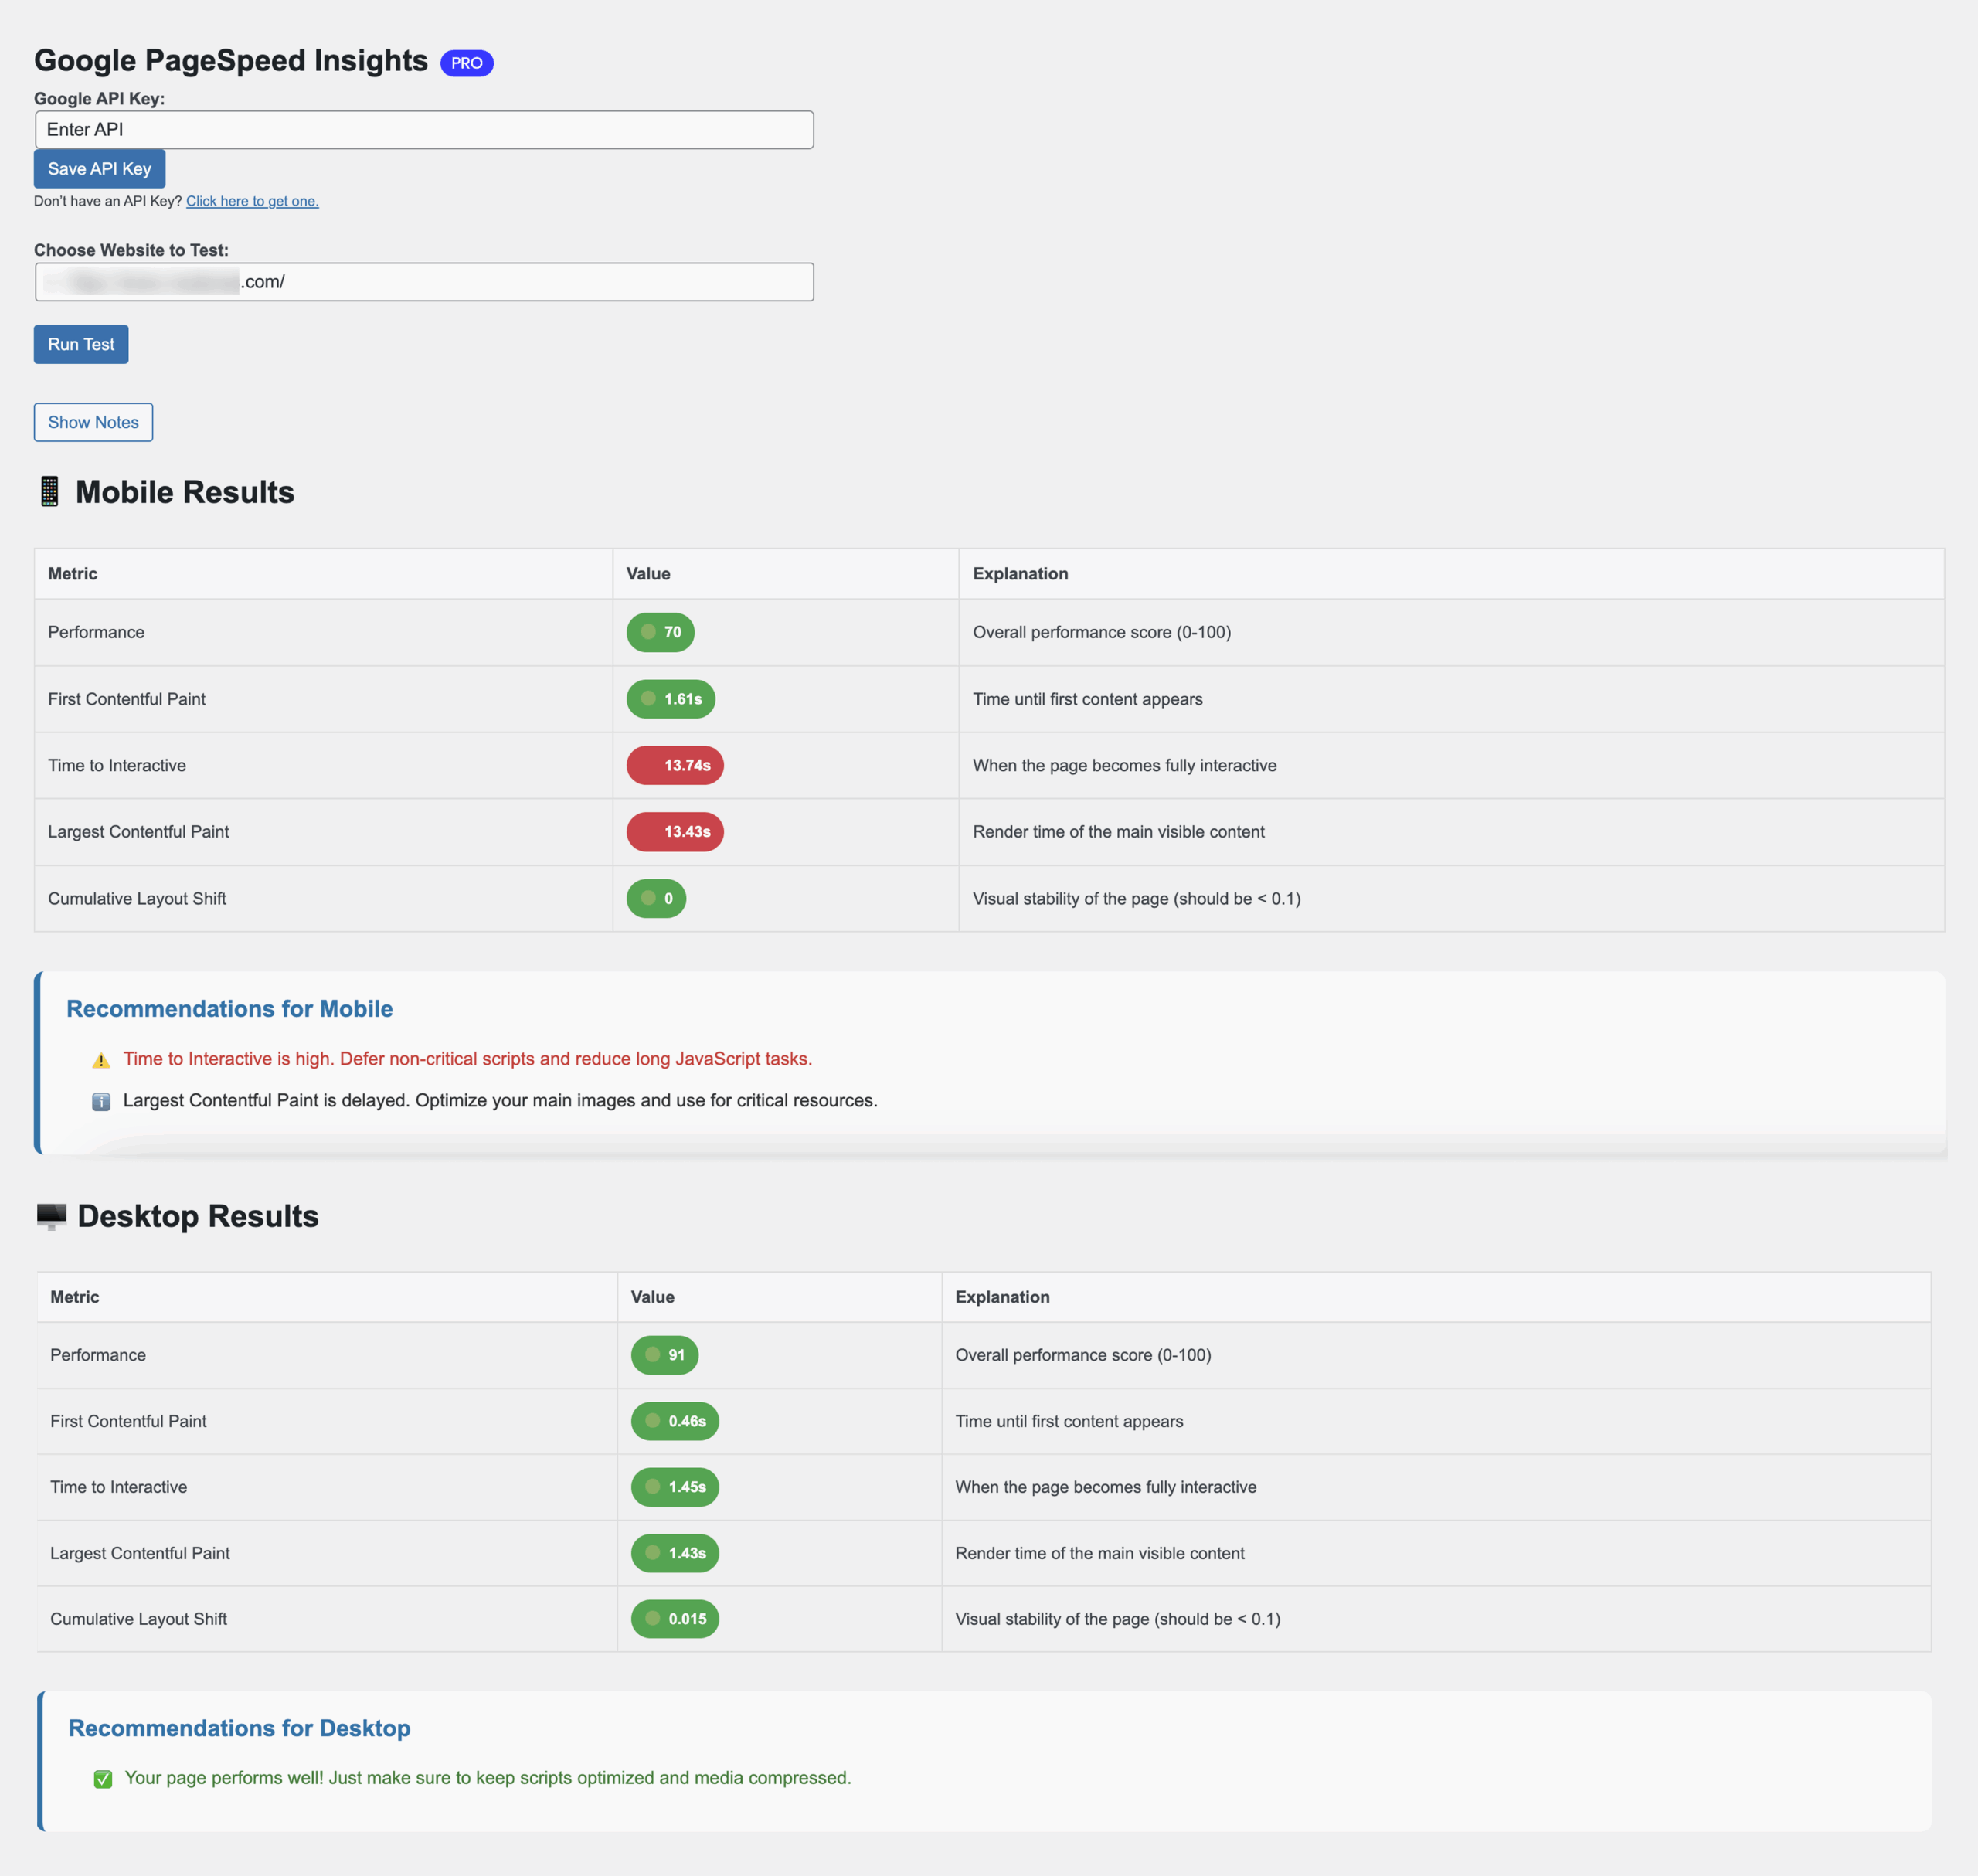Screen dimensions: 1978x1876
Task: Click mobile 'Time until first content appears' explanation
Action: coord(1088,699)
